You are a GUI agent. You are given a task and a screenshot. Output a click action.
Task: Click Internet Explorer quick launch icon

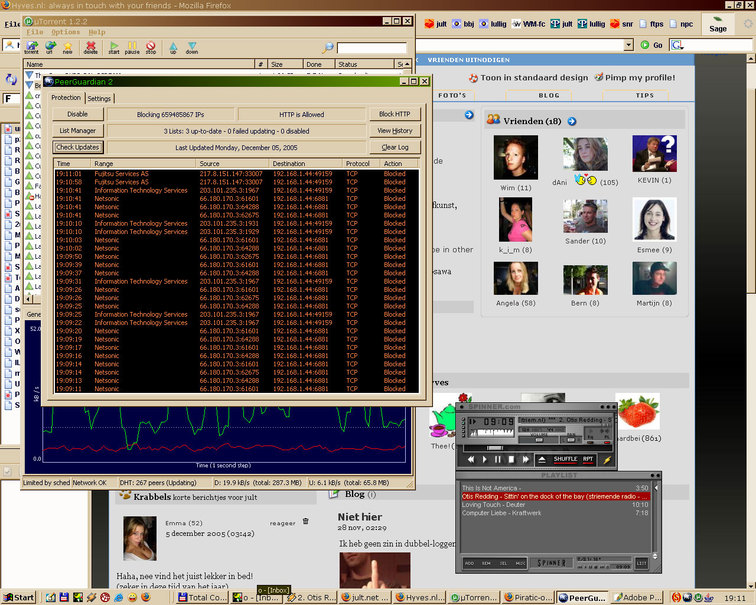[x=119, y=597]
